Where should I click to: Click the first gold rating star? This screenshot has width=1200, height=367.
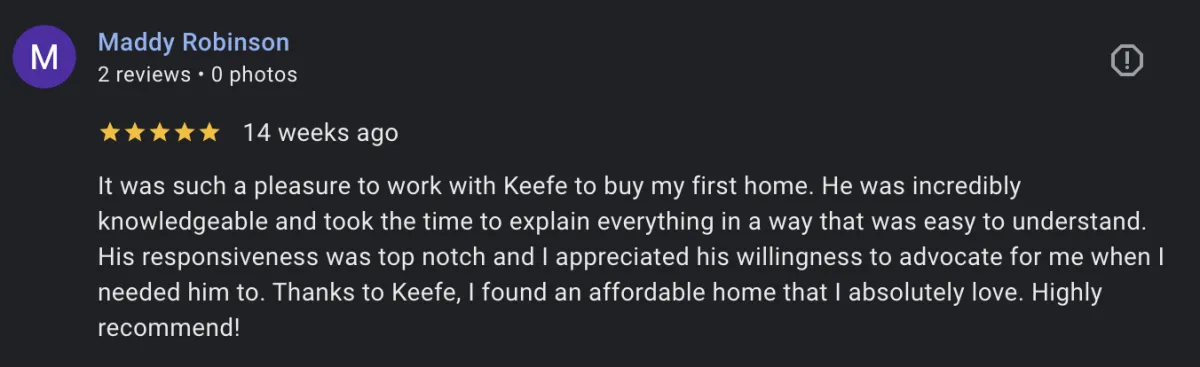point(110,133)
